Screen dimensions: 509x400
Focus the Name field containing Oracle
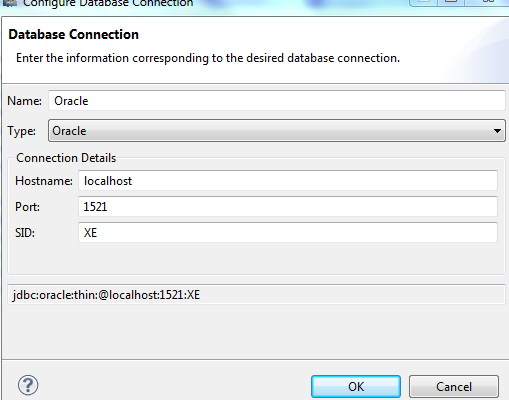tap(277, 101)
